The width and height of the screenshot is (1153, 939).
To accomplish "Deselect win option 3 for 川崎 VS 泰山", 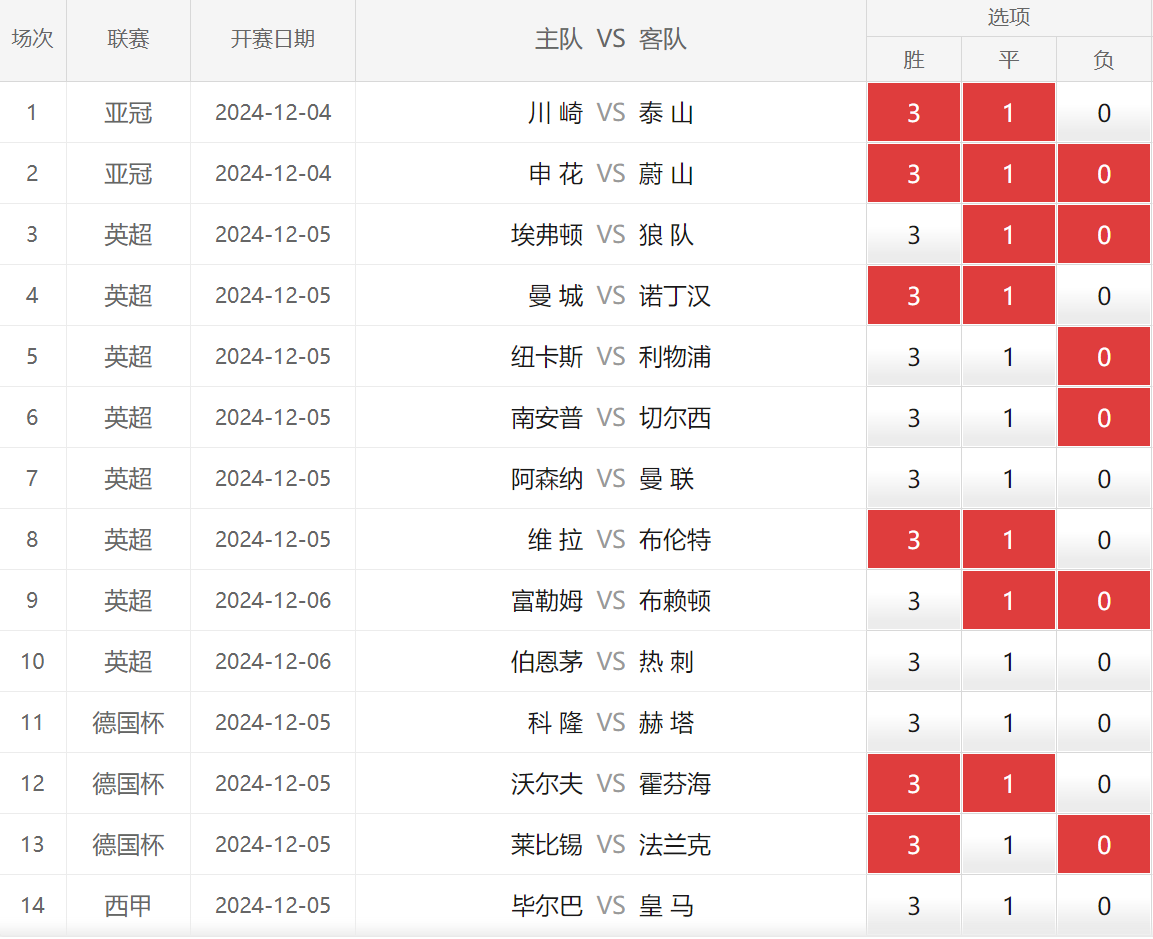I will point(913,113).
